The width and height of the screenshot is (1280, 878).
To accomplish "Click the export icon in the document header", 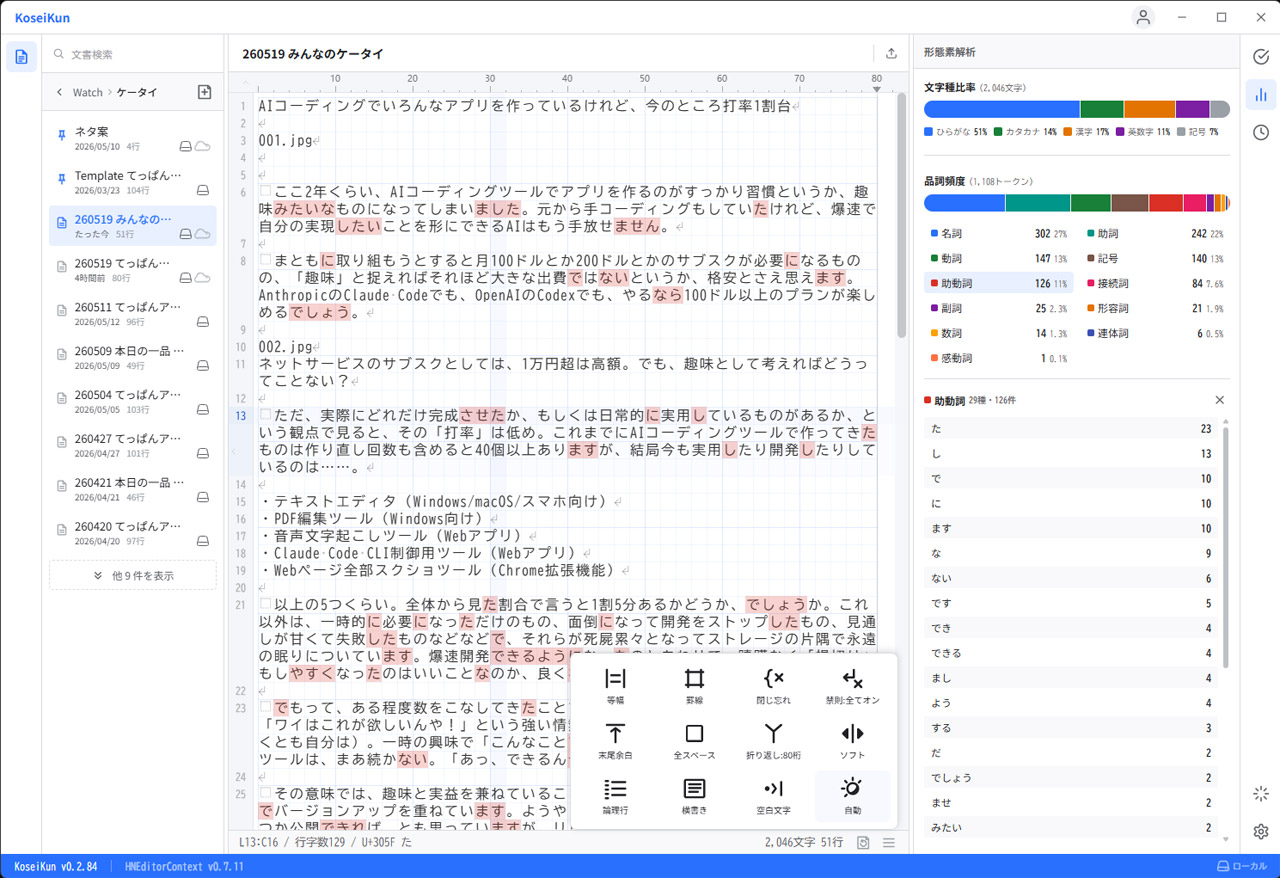I will [891, 54].
